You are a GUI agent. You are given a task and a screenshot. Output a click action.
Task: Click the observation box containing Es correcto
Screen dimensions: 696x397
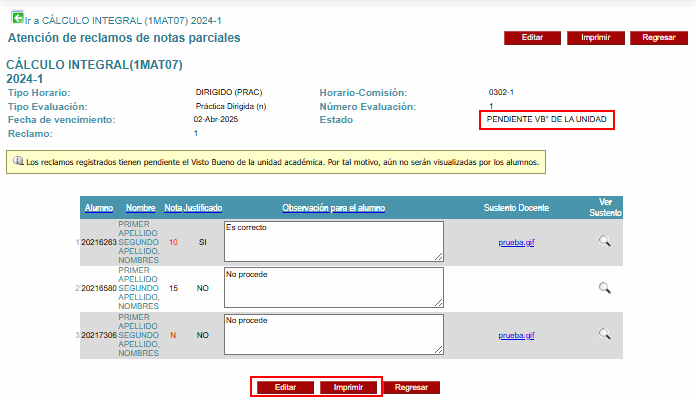pyautogui.click(x=334, y=241)
